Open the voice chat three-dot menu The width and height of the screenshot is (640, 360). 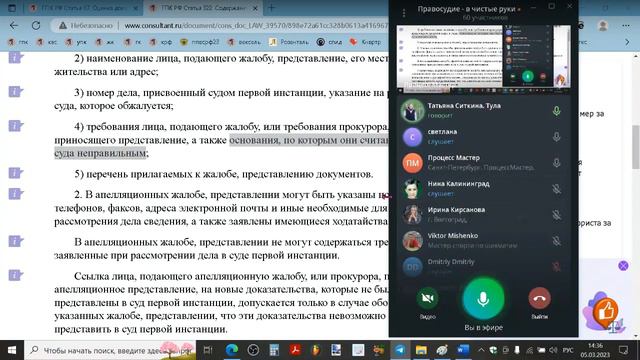(x=404, y=13)
